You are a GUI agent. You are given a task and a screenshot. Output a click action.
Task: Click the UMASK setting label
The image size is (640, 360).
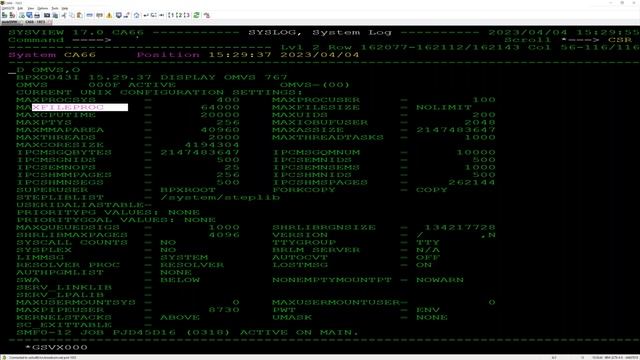pyautogui.click(x=292, y=318)
